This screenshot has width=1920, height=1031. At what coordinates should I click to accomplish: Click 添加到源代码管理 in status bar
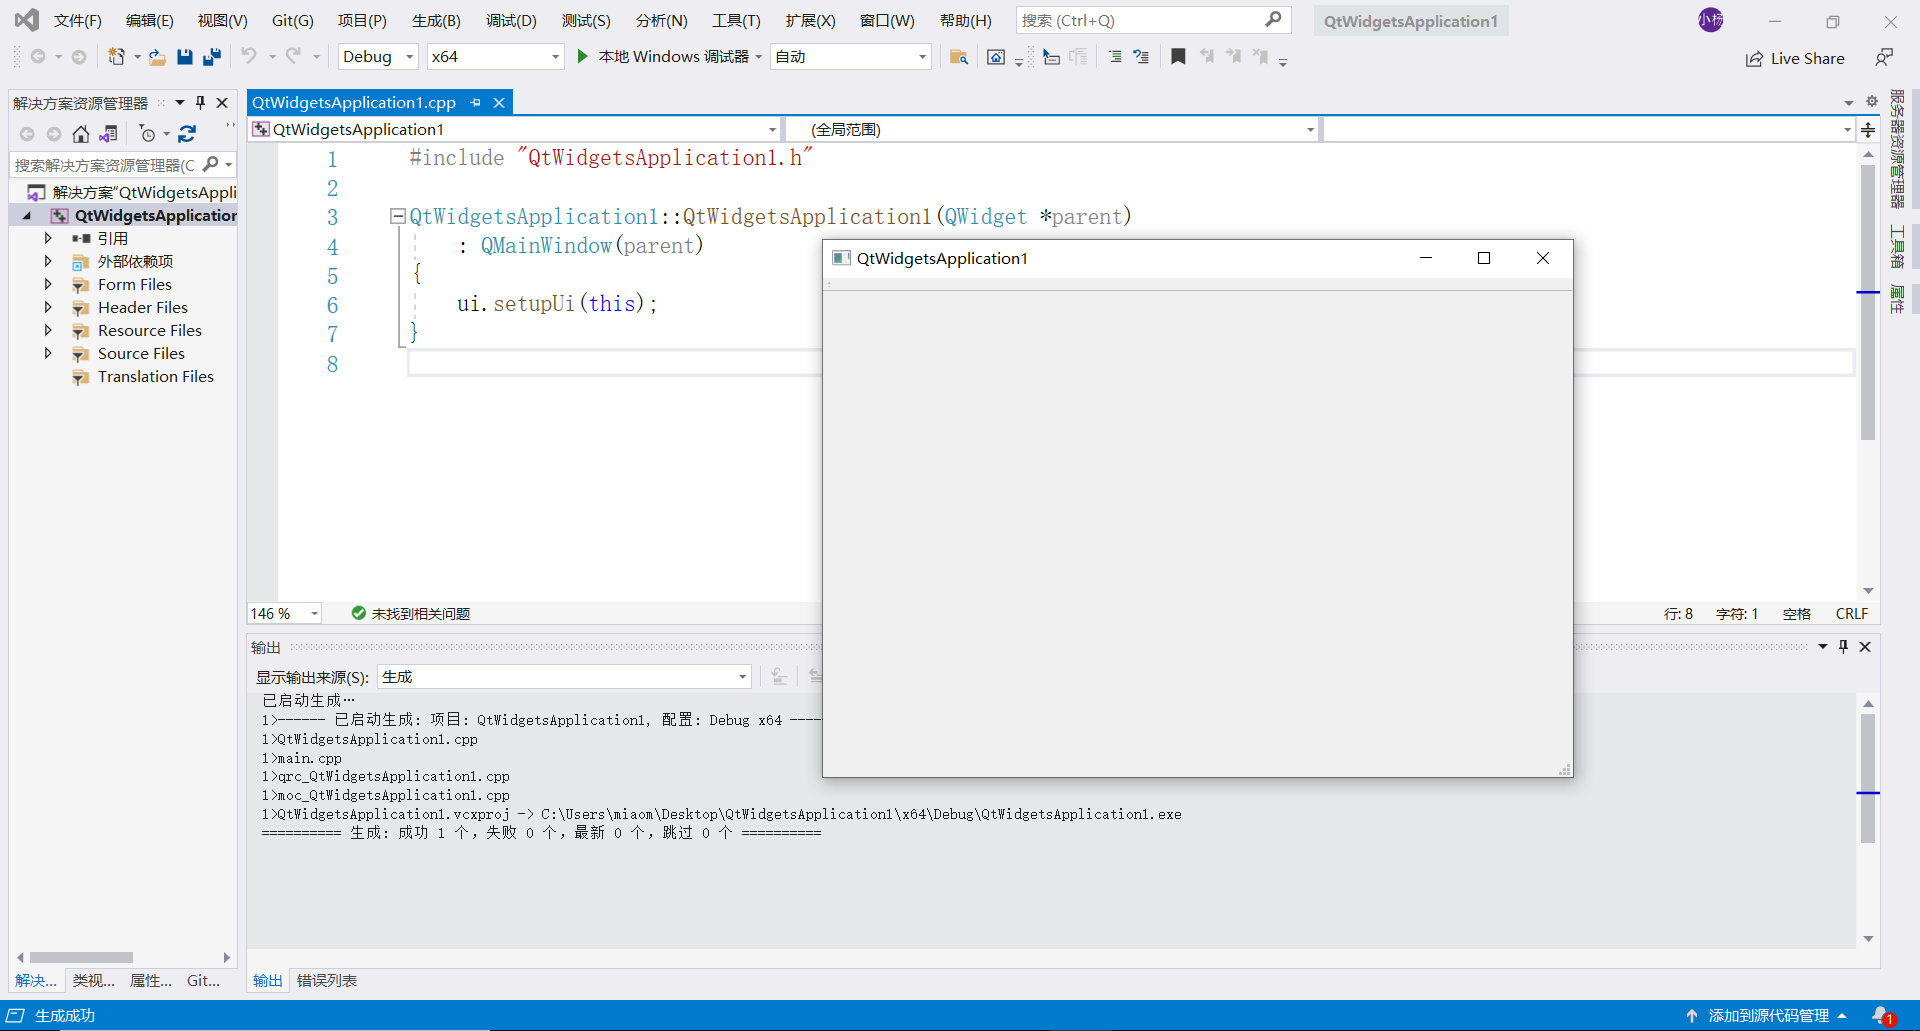tap(1767, 1015)
